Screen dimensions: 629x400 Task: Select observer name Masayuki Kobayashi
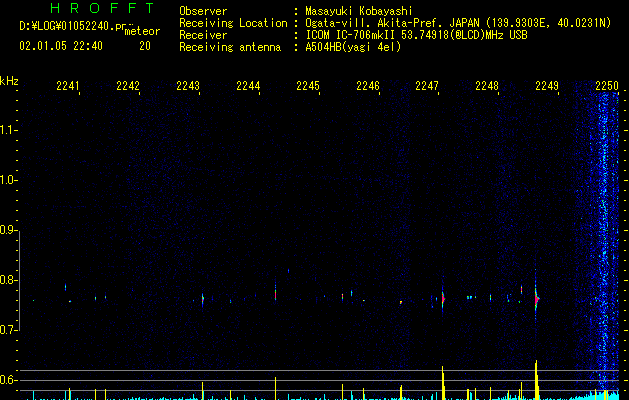[x=359, y=11]
